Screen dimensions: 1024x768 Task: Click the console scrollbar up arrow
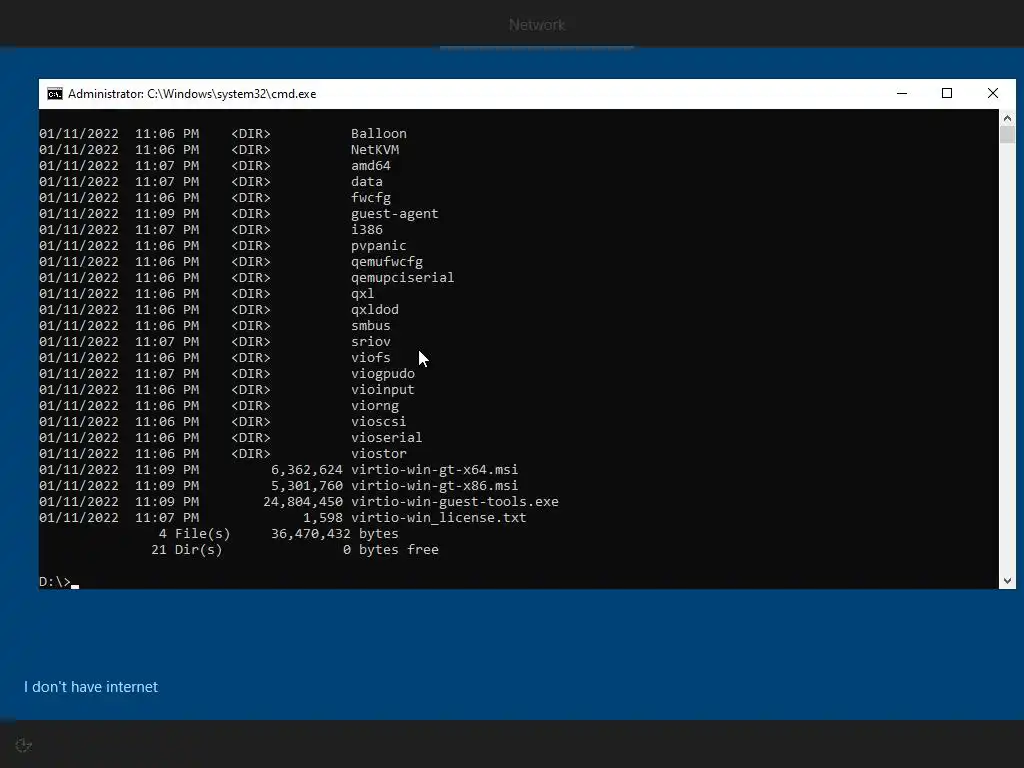click(1007, 118)
